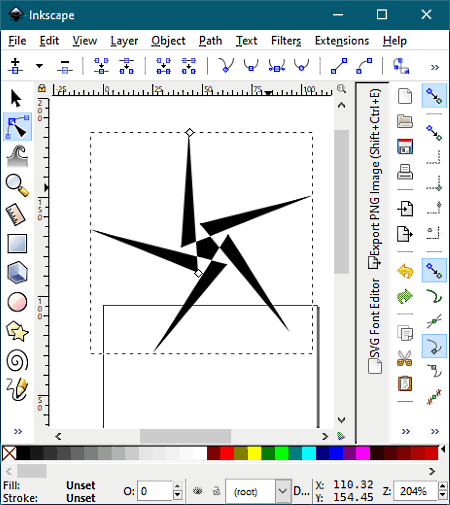The image size is (450, 505).
Task: Open the Object menu
Action: pyautogui.click(x=168, y=41)
